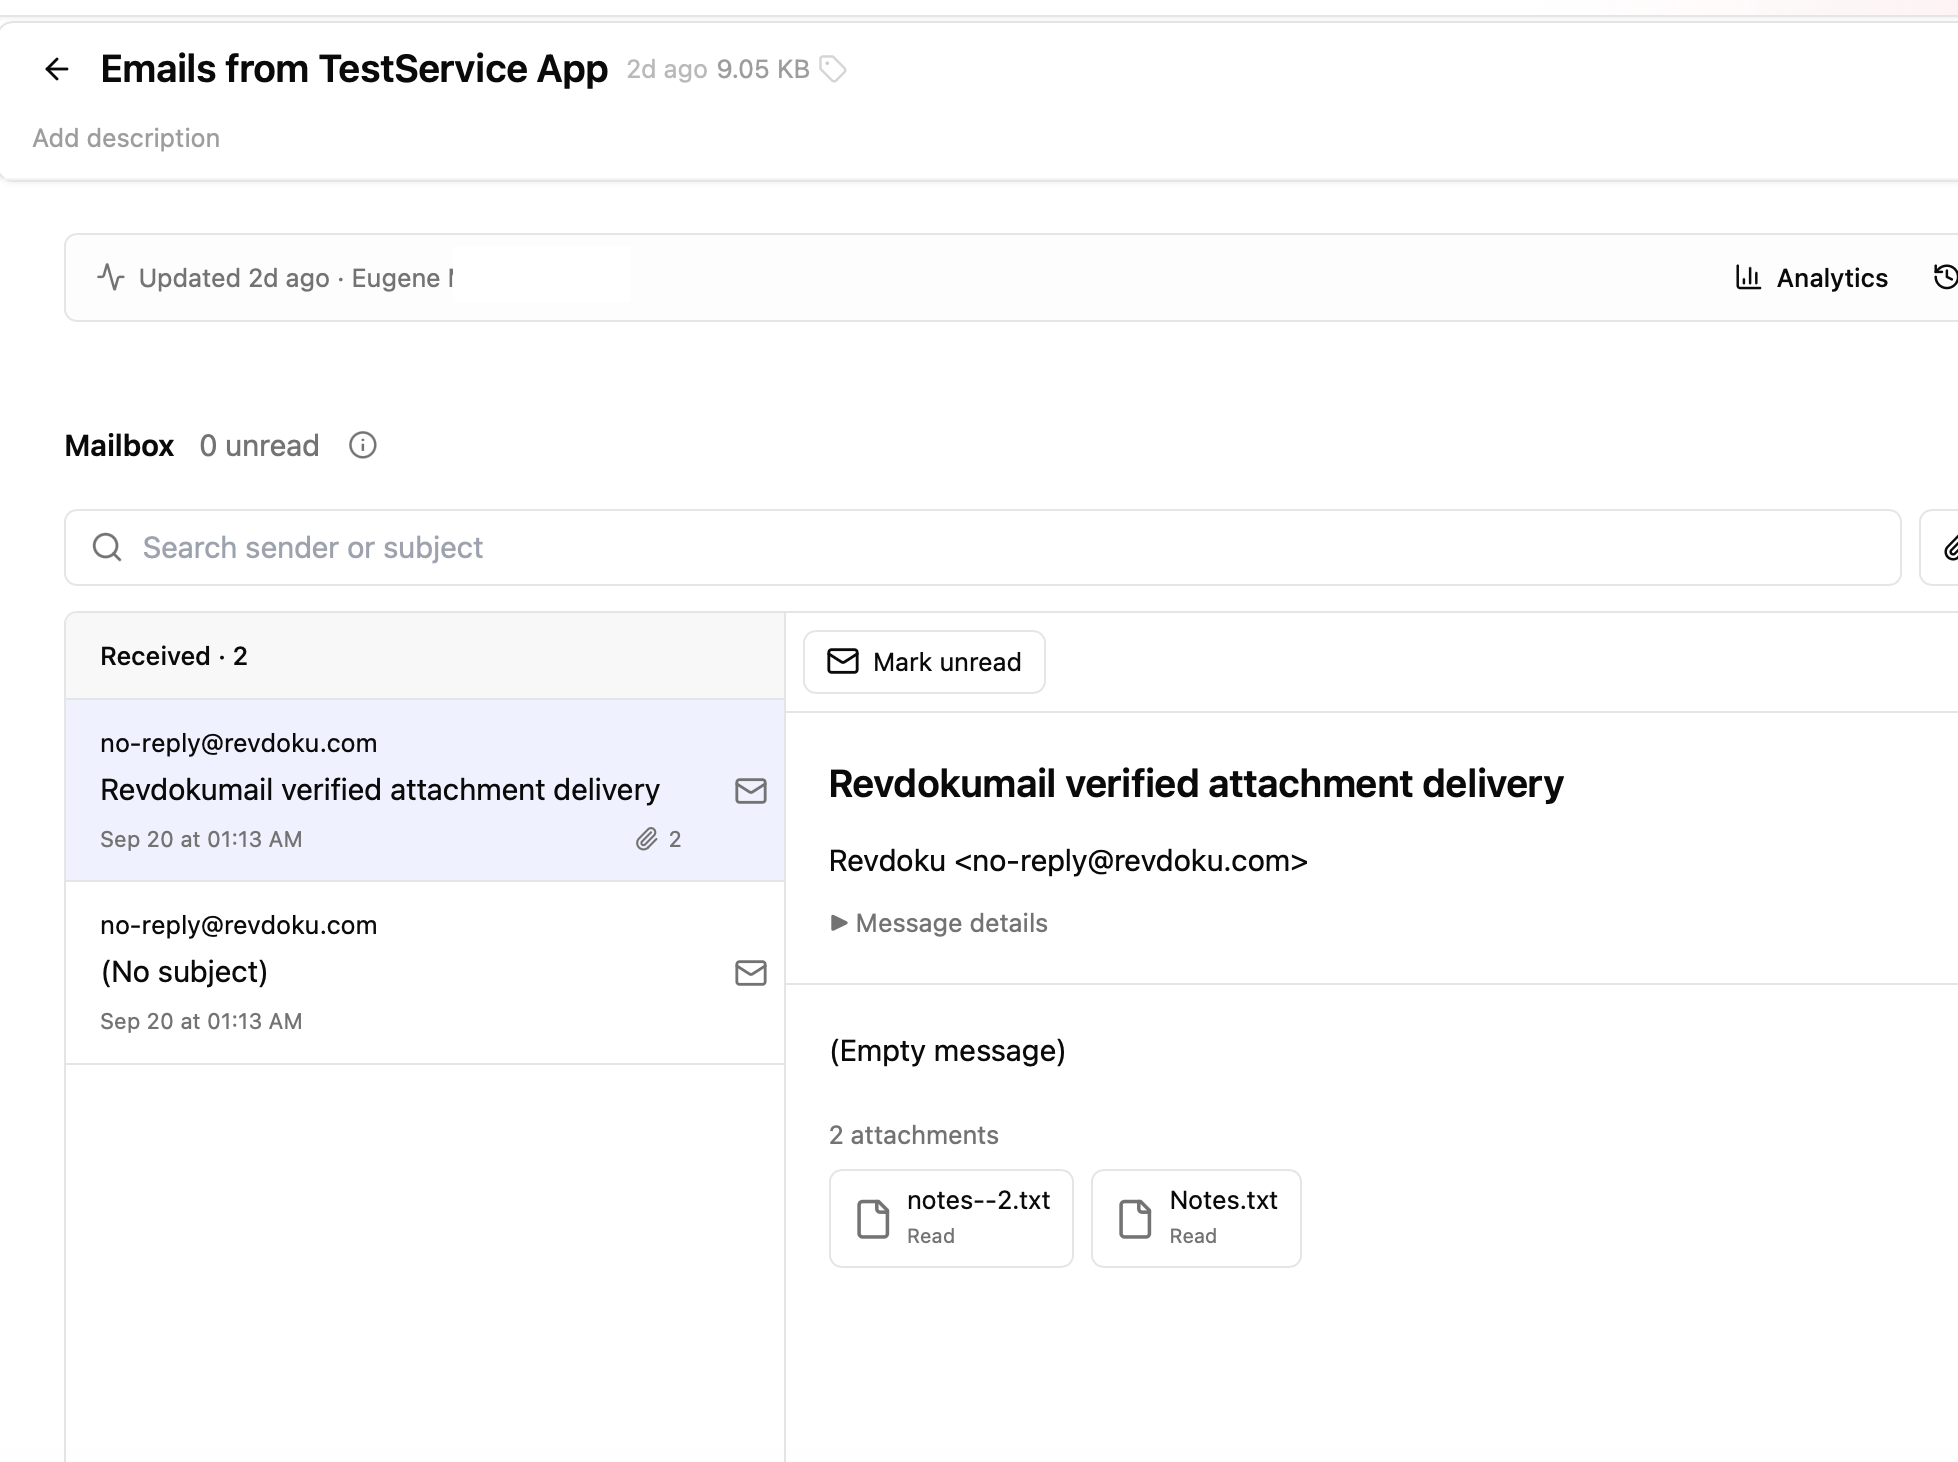This screenshot has width=1958, height=1462.
Task: Expand the Message details disclosure
Action: coord(939,923)
